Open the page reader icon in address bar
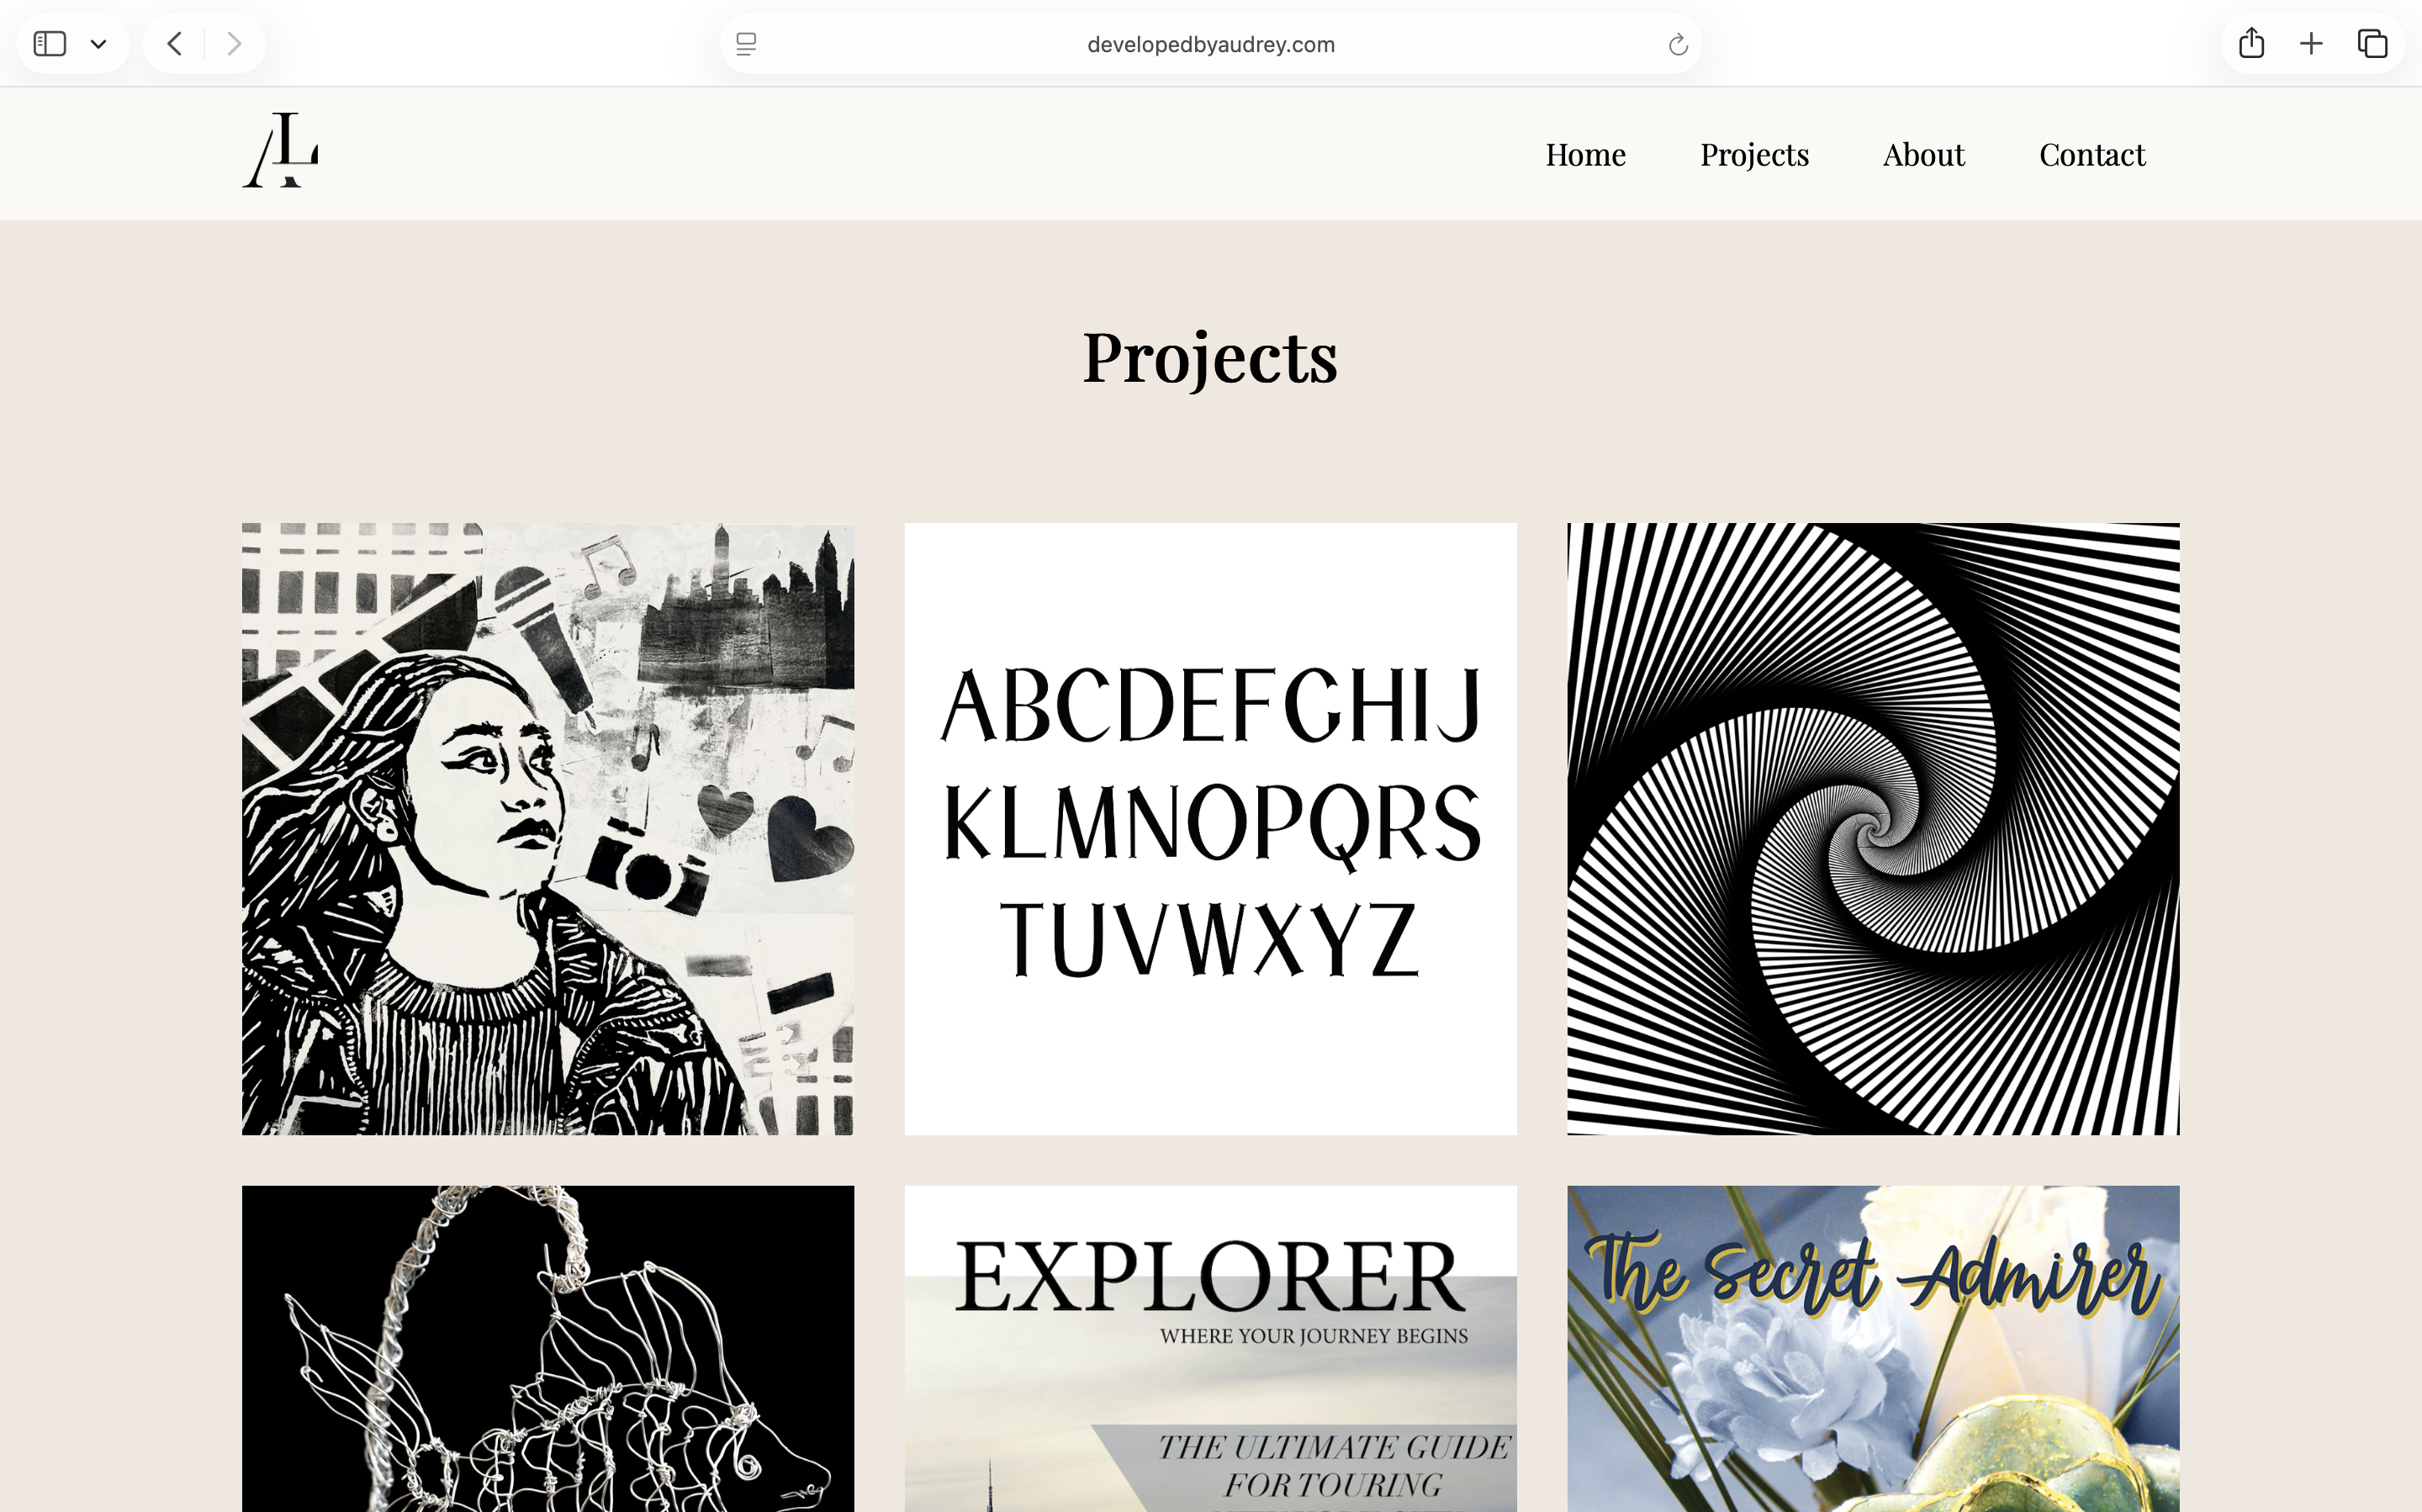Image resolution: width=2422 pixels, height=1512 pixels. pyautogui.click(x=746, y=44)
